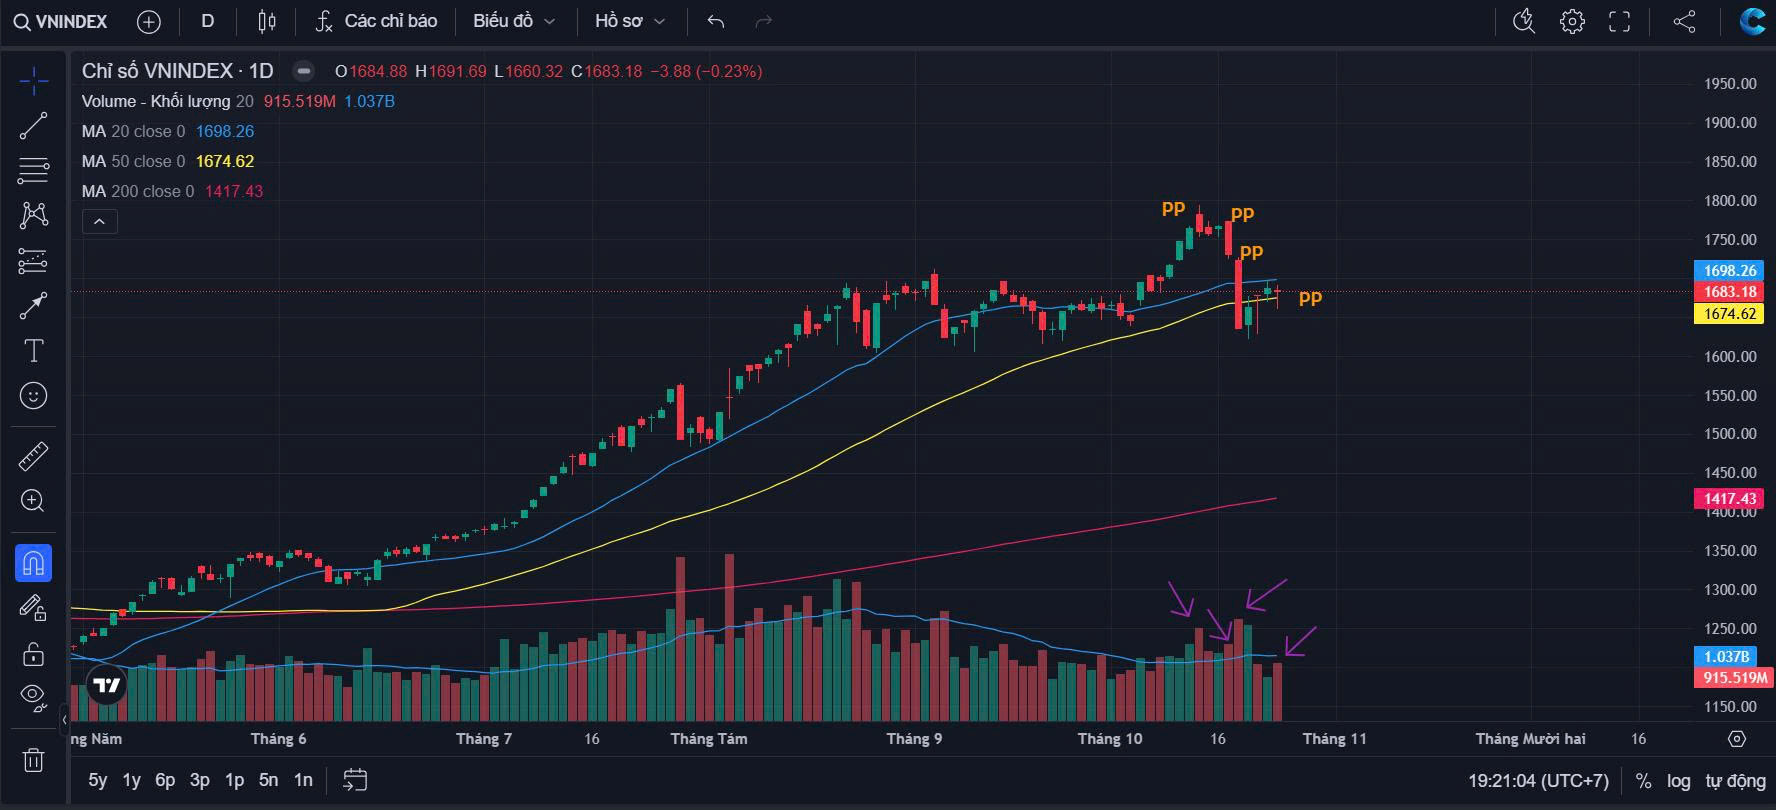Image resolution: width=1776 pixels, height=810 pixels.
Task: Select the text annotation tool
Action: (x=33, y=351)
